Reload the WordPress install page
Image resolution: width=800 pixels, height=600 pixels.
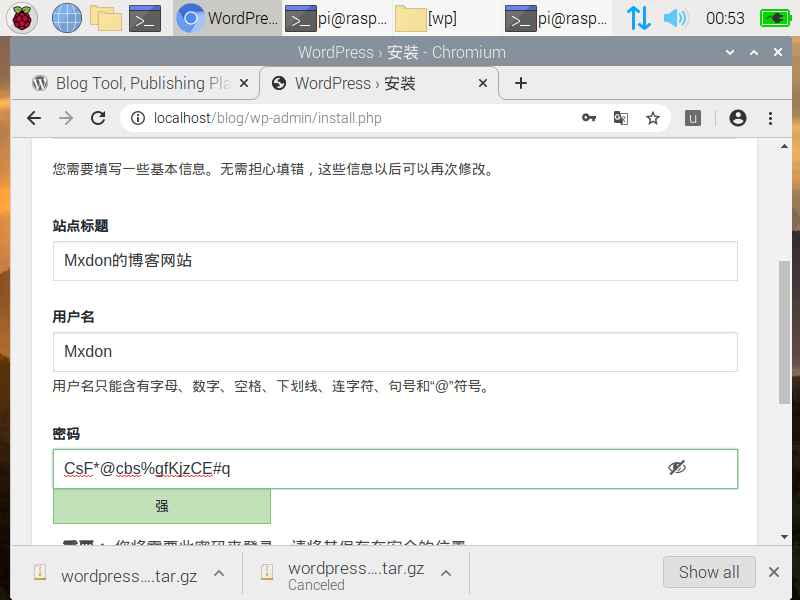98,118
